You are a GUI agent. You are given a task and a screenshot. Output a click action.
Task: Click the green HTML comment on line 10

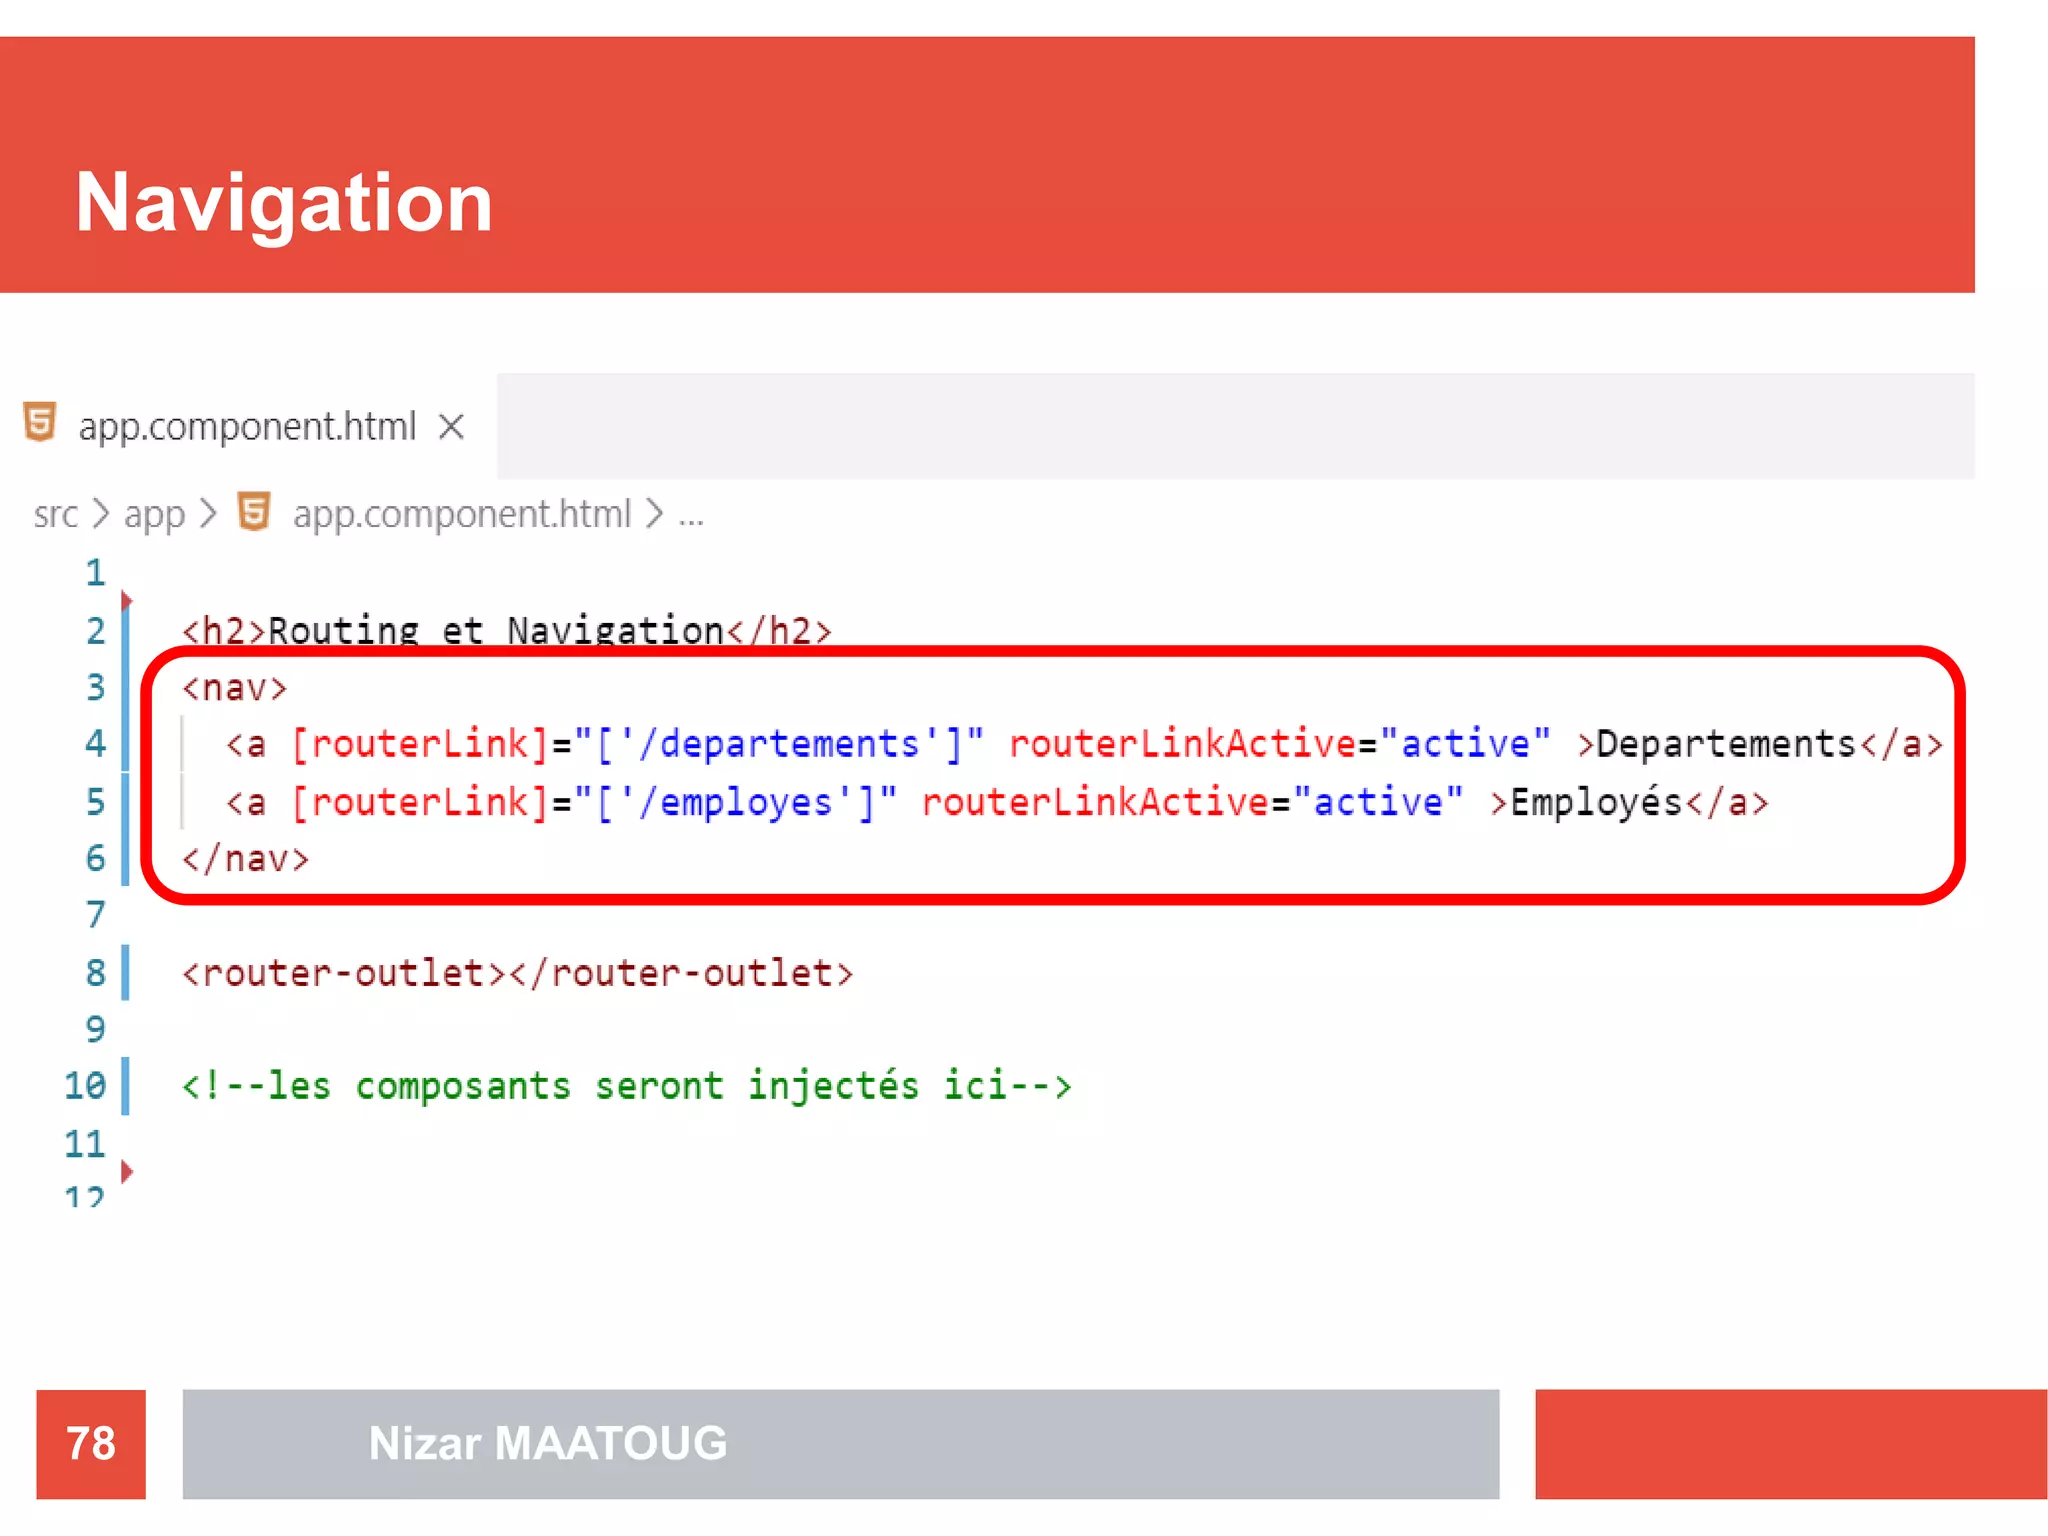(626, 1086)
